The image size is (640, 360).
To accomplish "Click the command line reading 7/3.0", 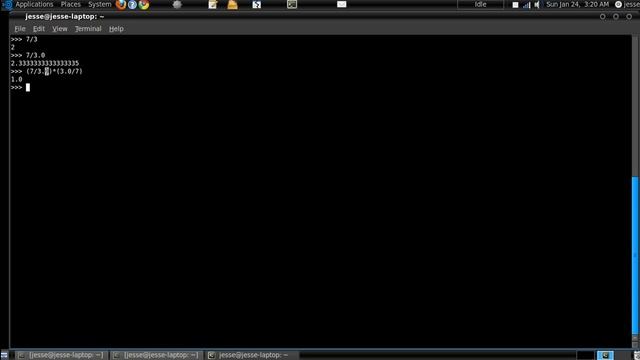I will (x=28, y=55).
